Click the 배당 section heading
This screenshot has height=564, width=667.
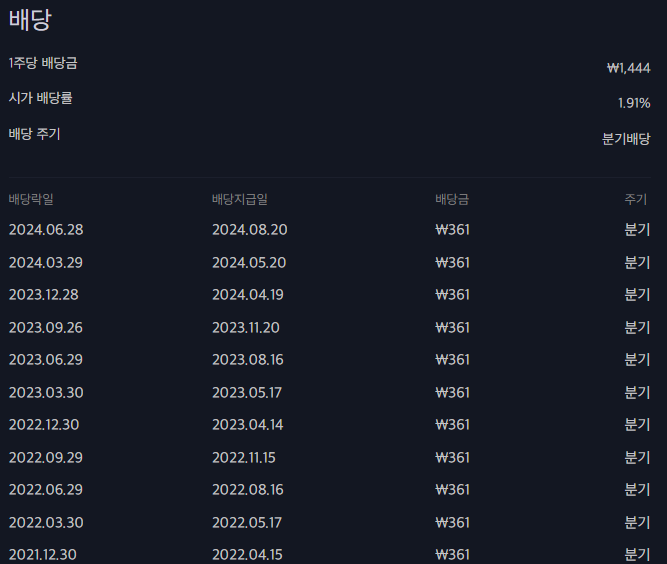(30, 20)
